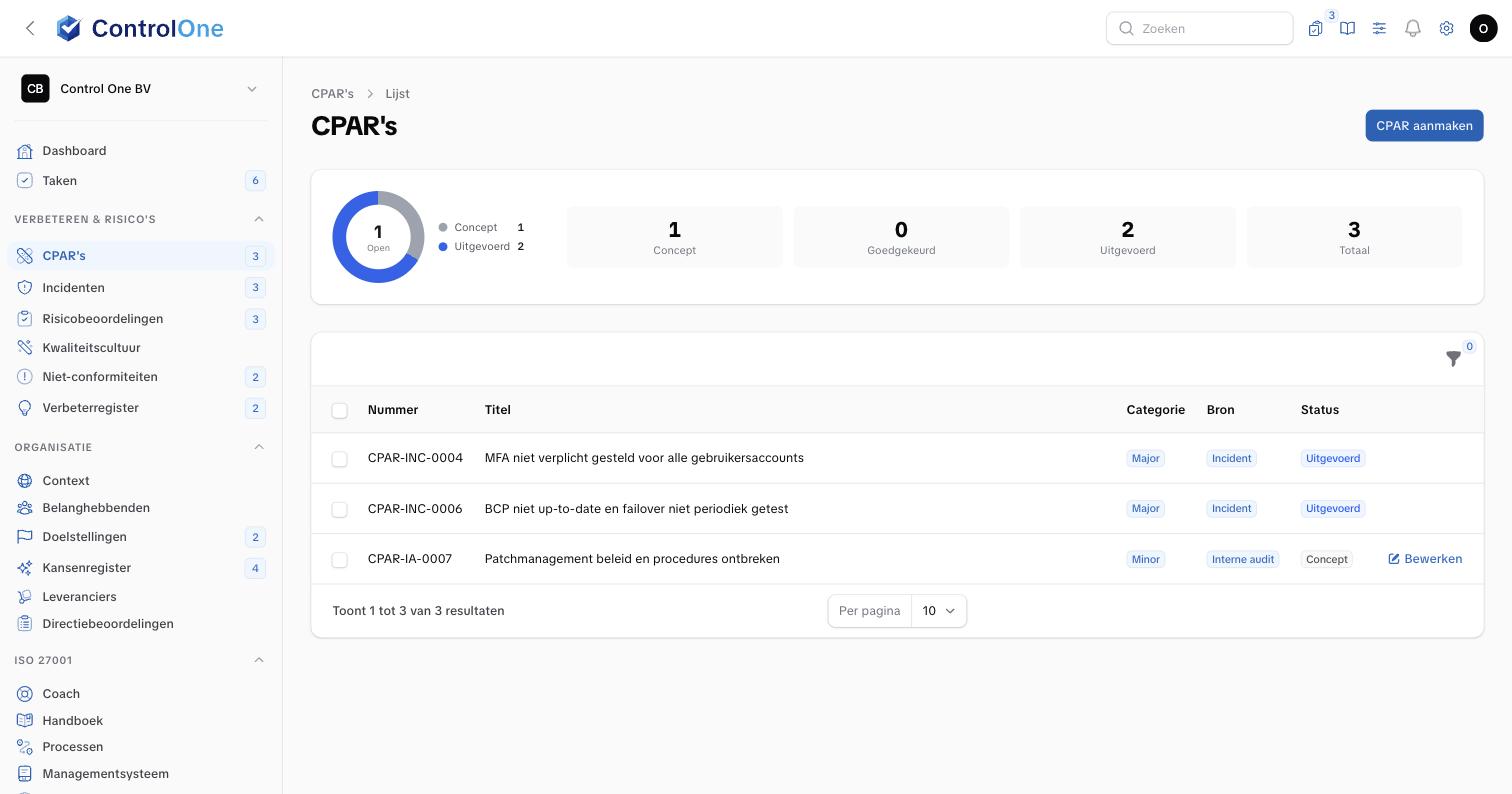The width and height of the screenshot is (1512, 794).
Task: Click the Uitgevoerd stat card showing 2
Action: point(1127,237)
